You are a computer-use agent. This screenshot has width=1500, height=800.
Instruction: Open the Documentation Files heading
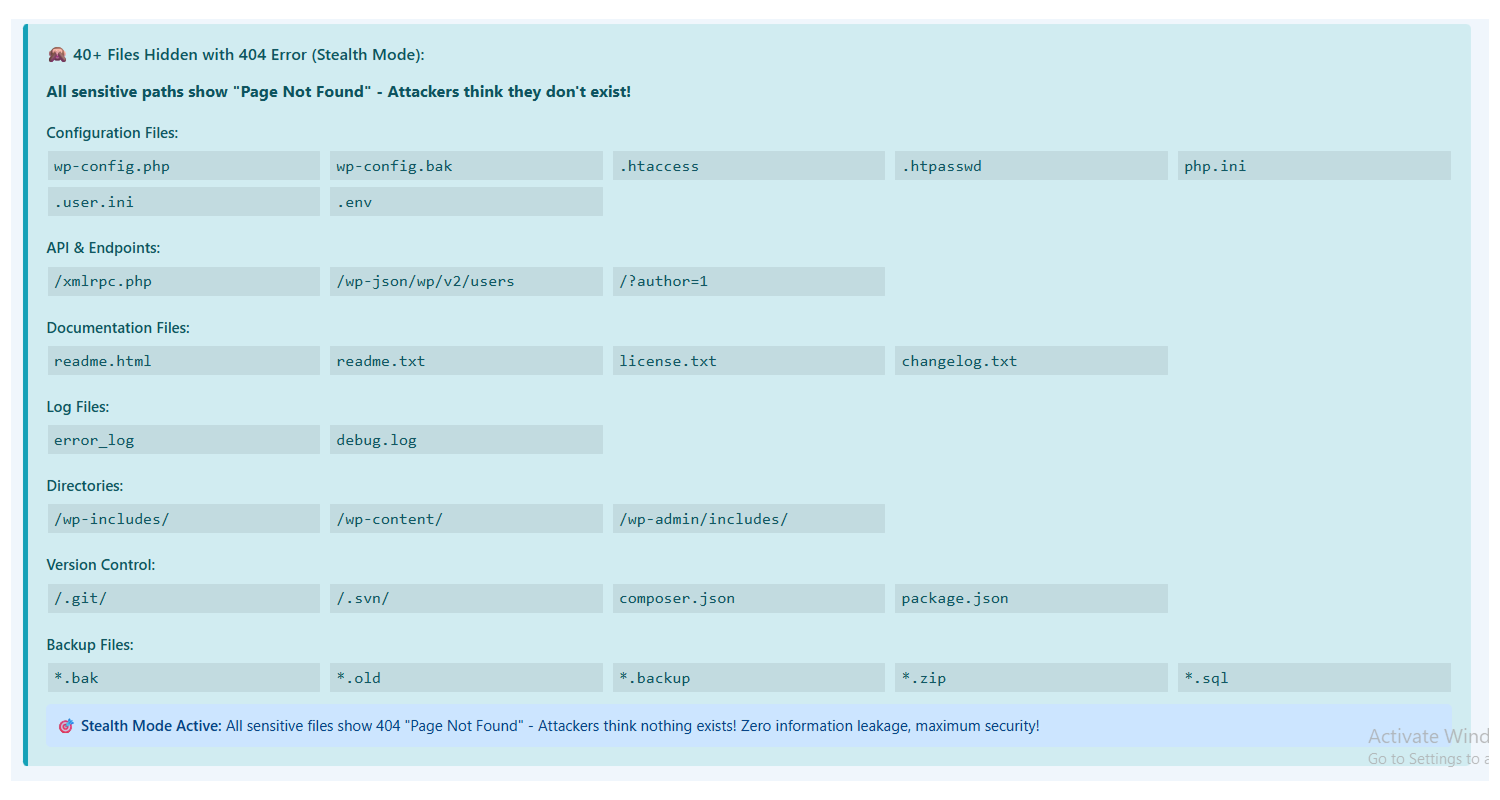(118, 327)
